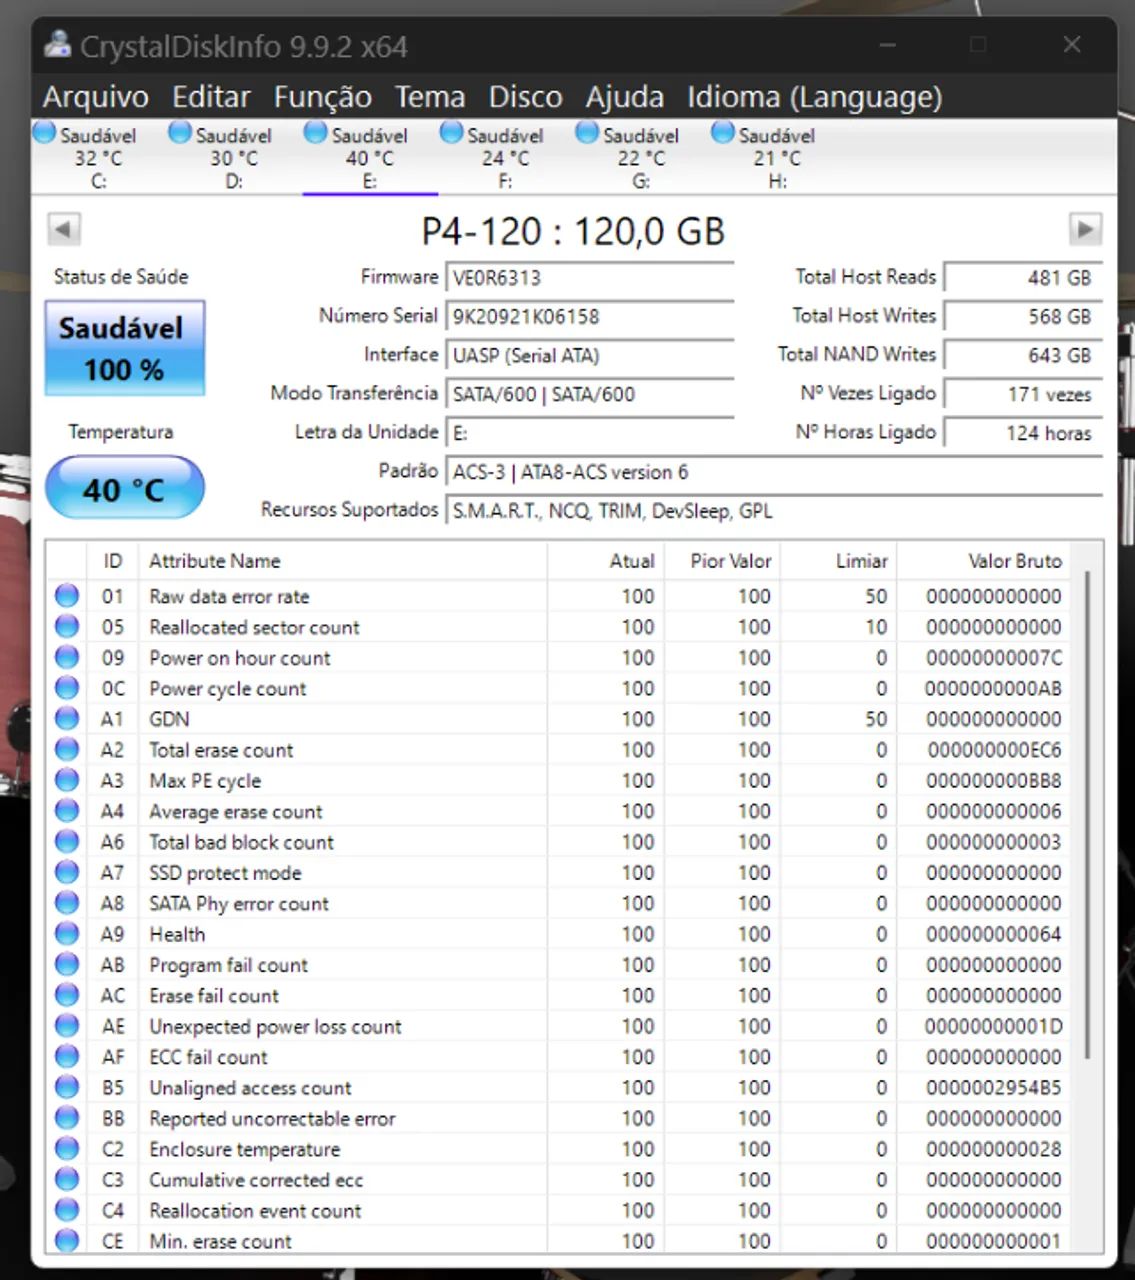This screenshot has width=1135, height=1280.
Task: Click the status circle for Max PE cycle
Action: (67, 780)
